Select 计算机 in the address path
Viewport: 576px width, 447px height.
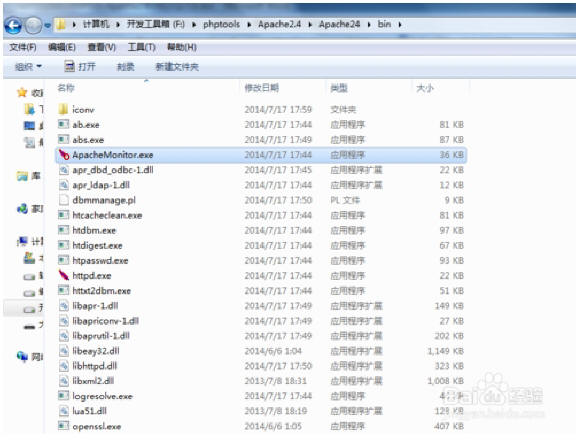point(96,24)
